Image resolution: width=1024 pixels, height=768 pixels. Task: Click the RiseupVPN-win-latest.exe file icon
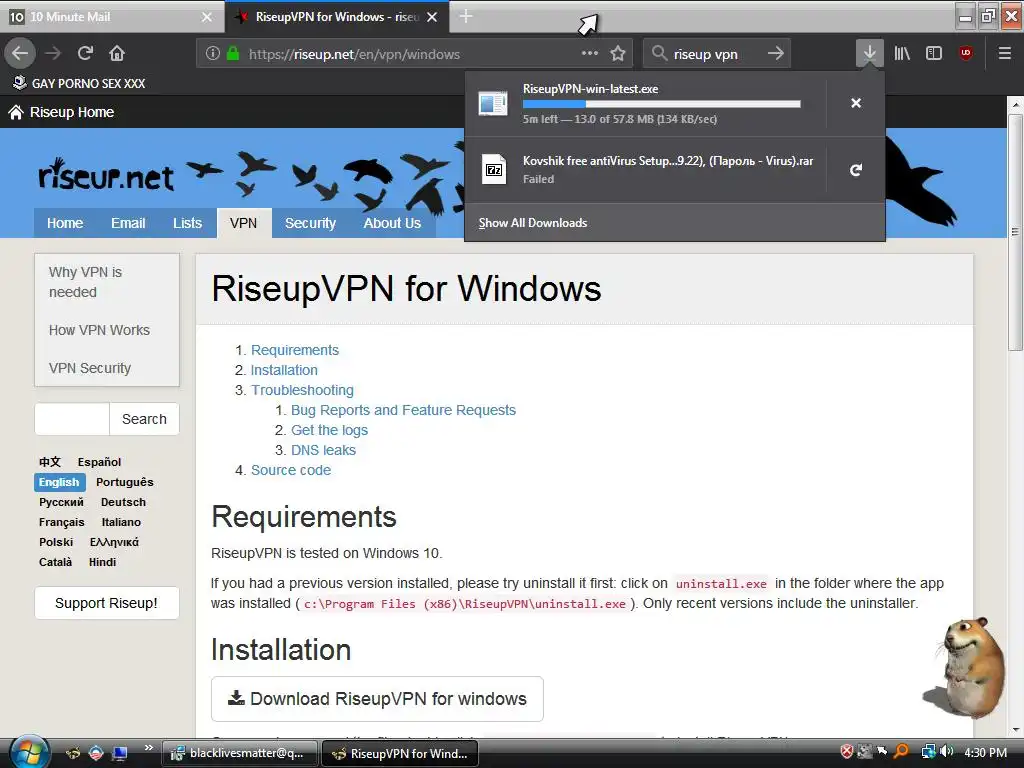(x=493, y=103)
